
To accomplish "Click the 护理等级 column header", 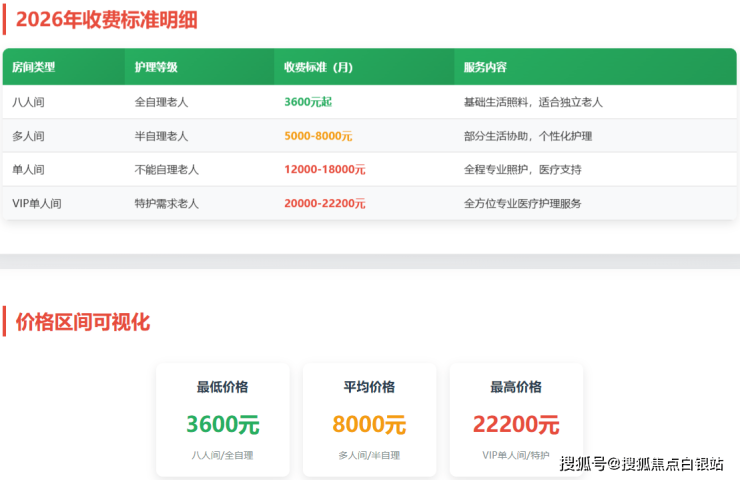I will click(156, 67).
